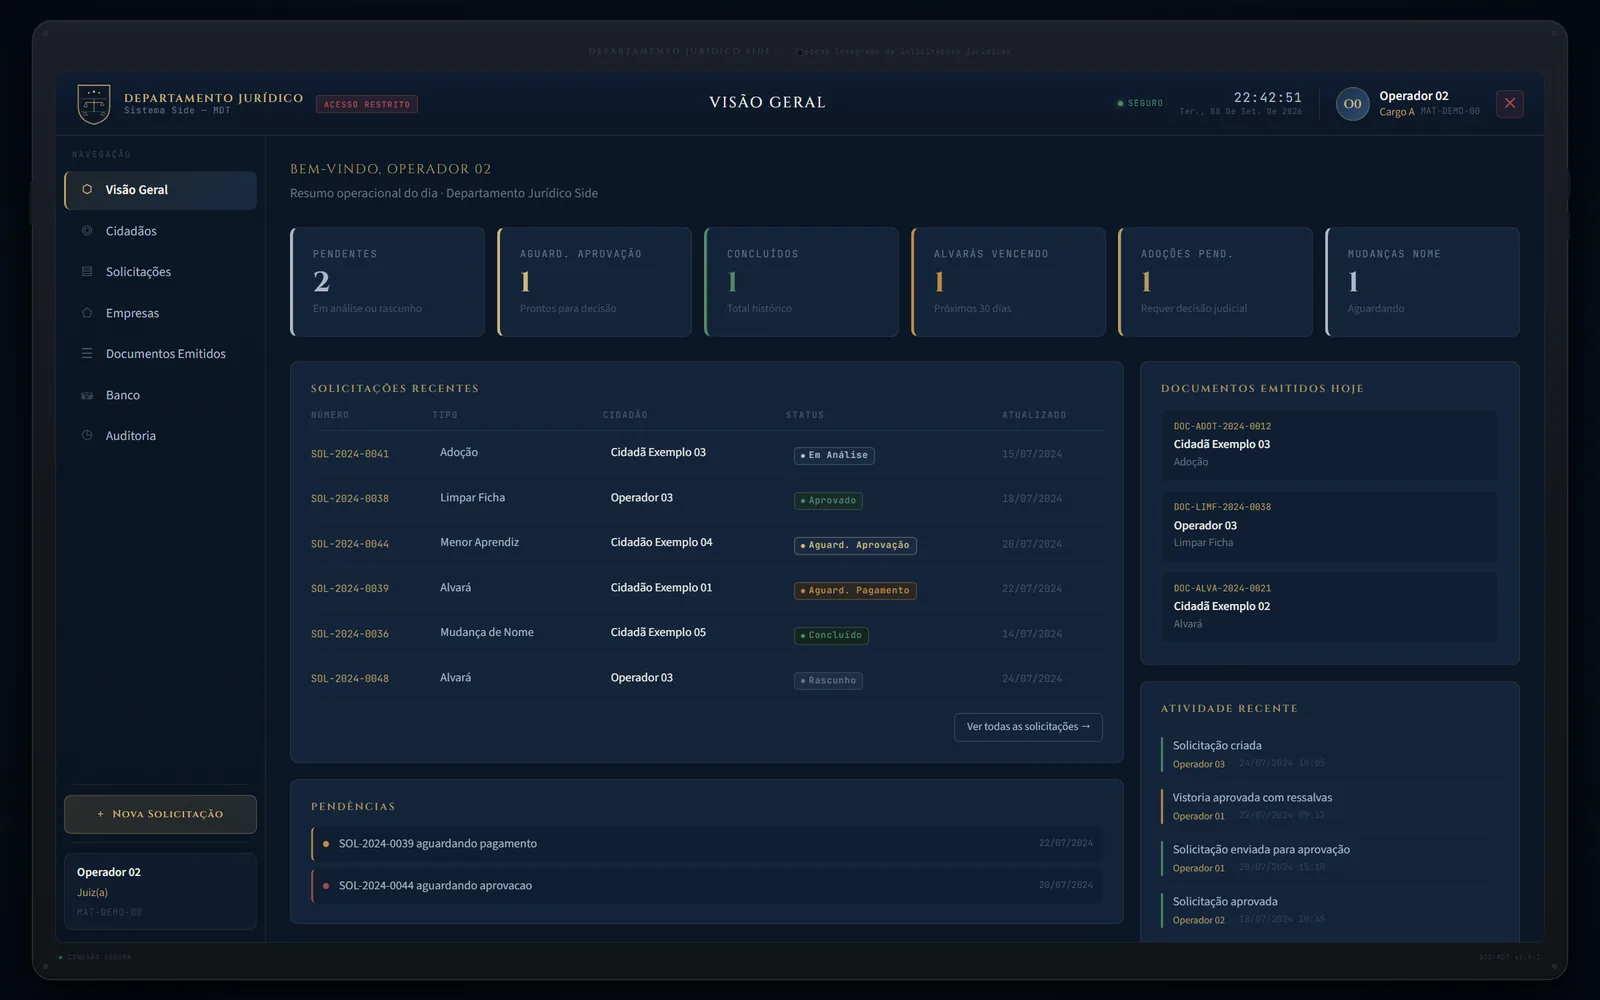The height and width of the screenshot is (1000, 1600).
Task: Click the Nova Solicitação button
Action: (x=161, y=814)
